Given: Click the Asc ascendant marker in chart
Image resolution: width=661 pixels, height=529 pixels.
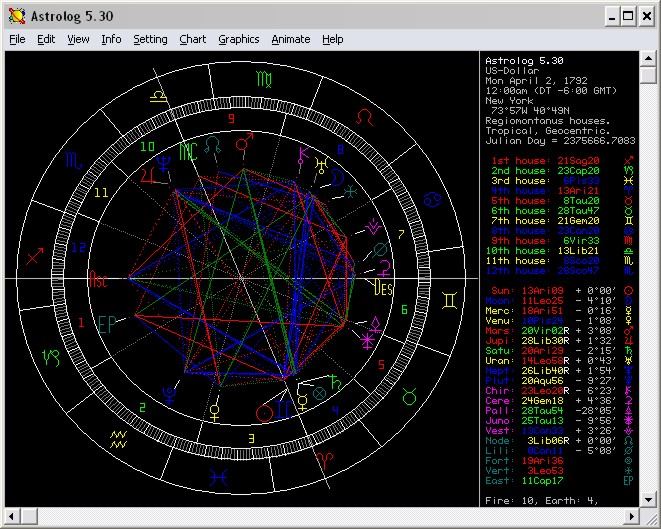Looking at the screenshot, I should [100, 279].
